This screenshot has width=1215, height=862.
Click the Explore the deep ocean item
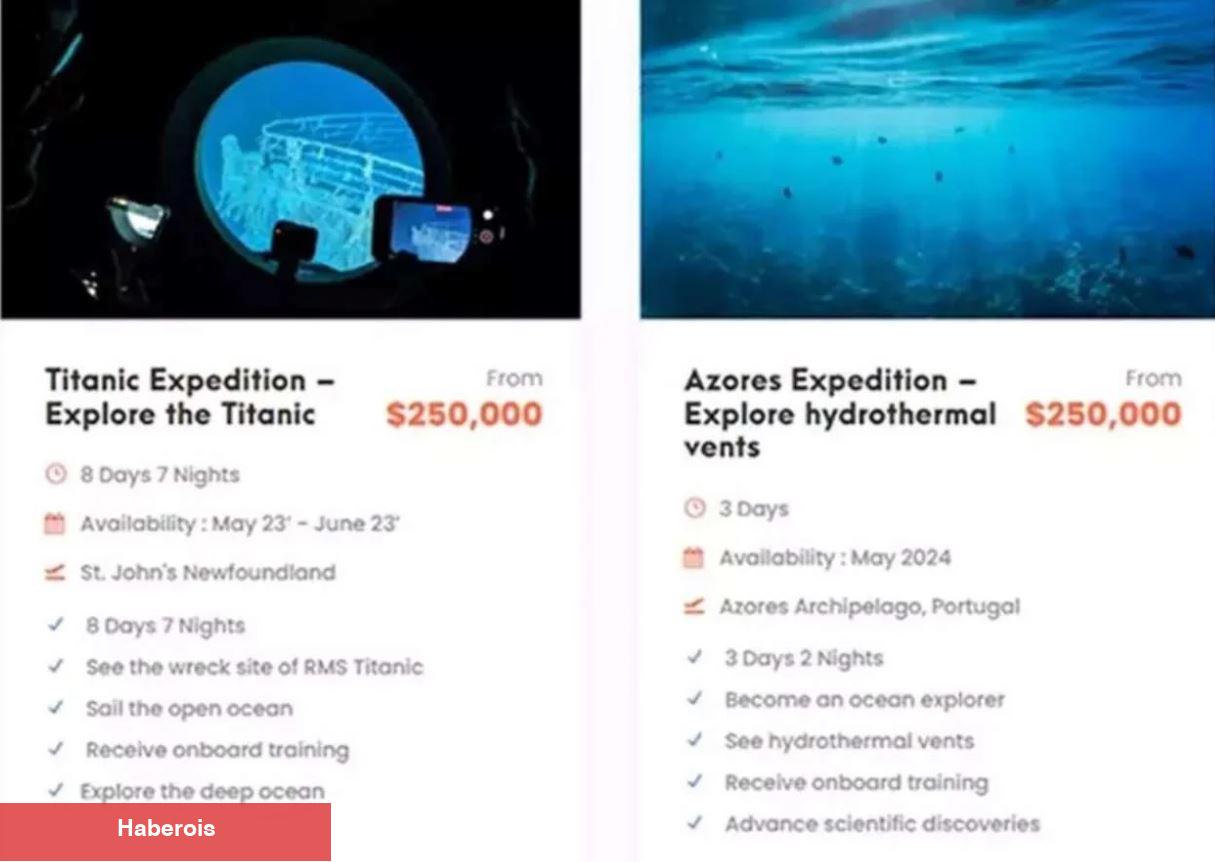point(202,791)
